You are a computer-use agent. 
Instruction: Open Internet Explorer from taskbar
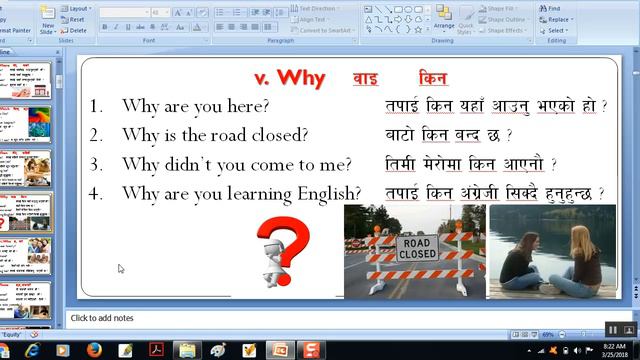(x=32, y=350)
